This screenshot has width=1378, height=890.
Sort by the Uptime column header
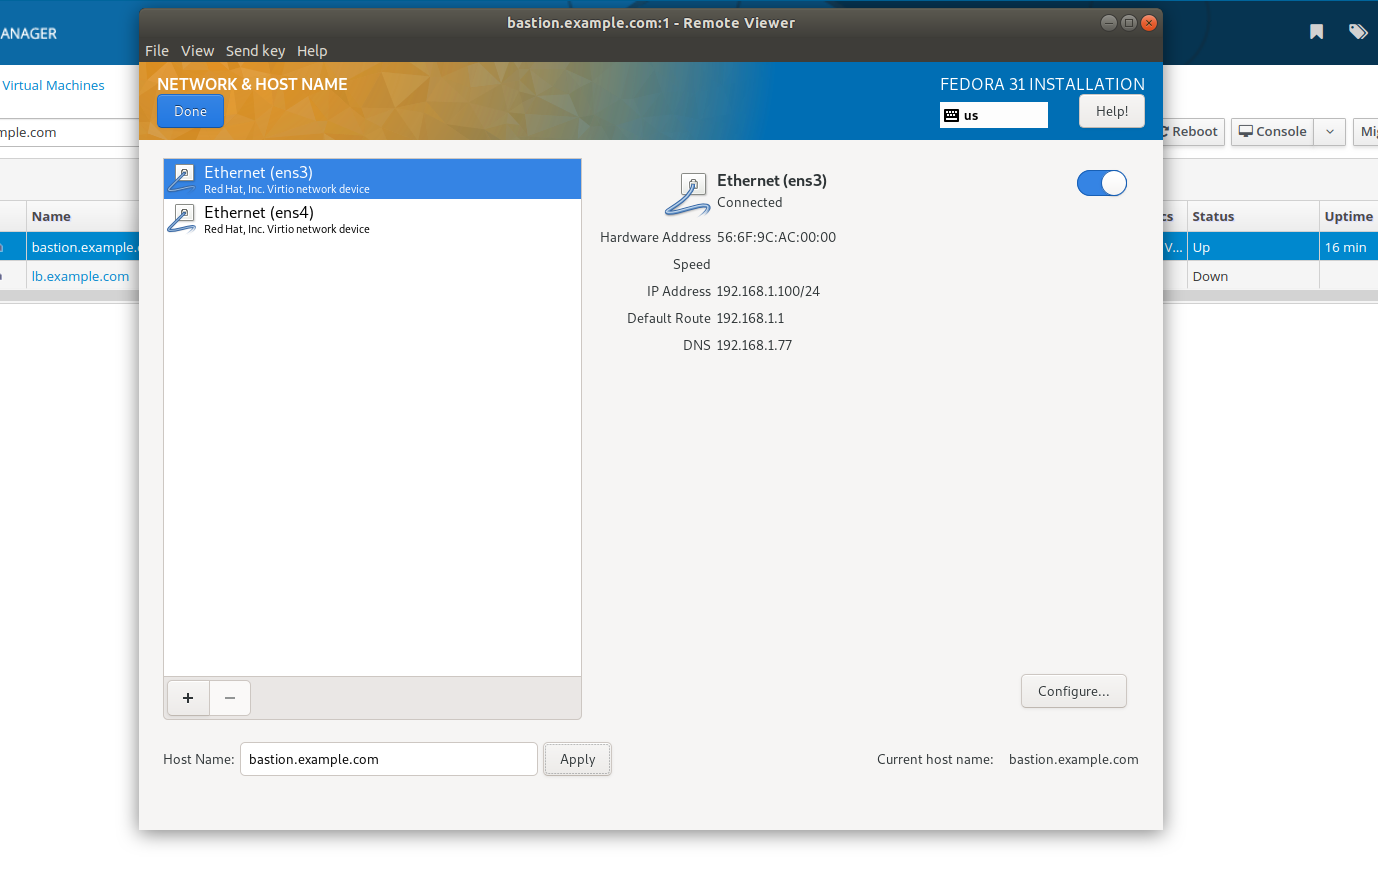(1348, 216)
